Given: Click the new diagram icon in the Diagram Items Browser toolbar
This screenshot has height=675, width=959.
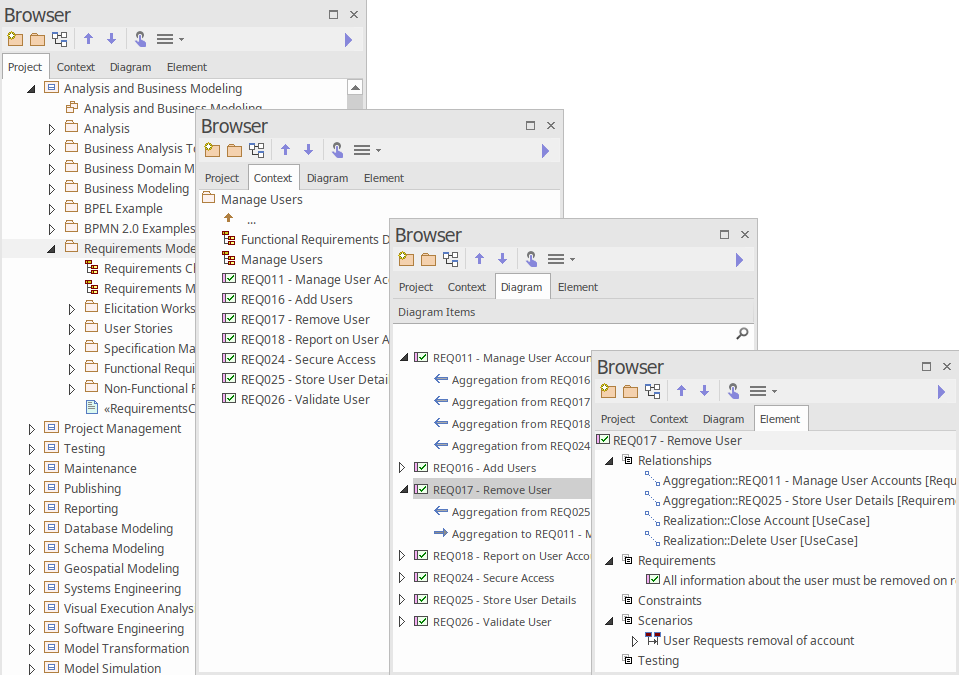Looking at the screenshot, I should [x=451, y=259].
